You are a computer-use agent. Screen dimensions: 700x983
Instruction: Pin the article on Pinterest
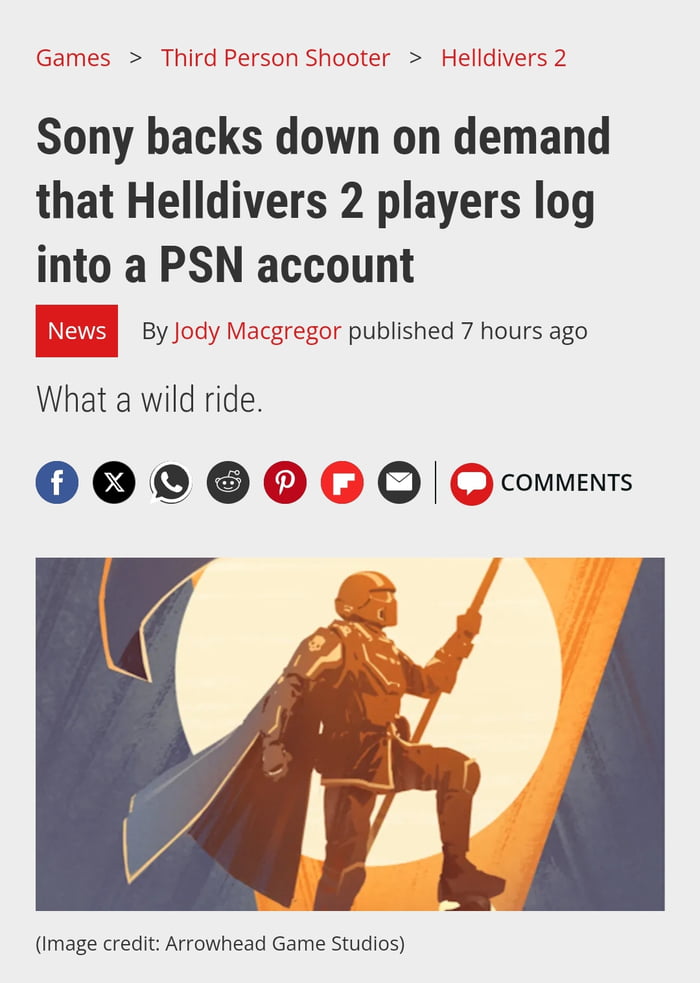tap(285, 482)
